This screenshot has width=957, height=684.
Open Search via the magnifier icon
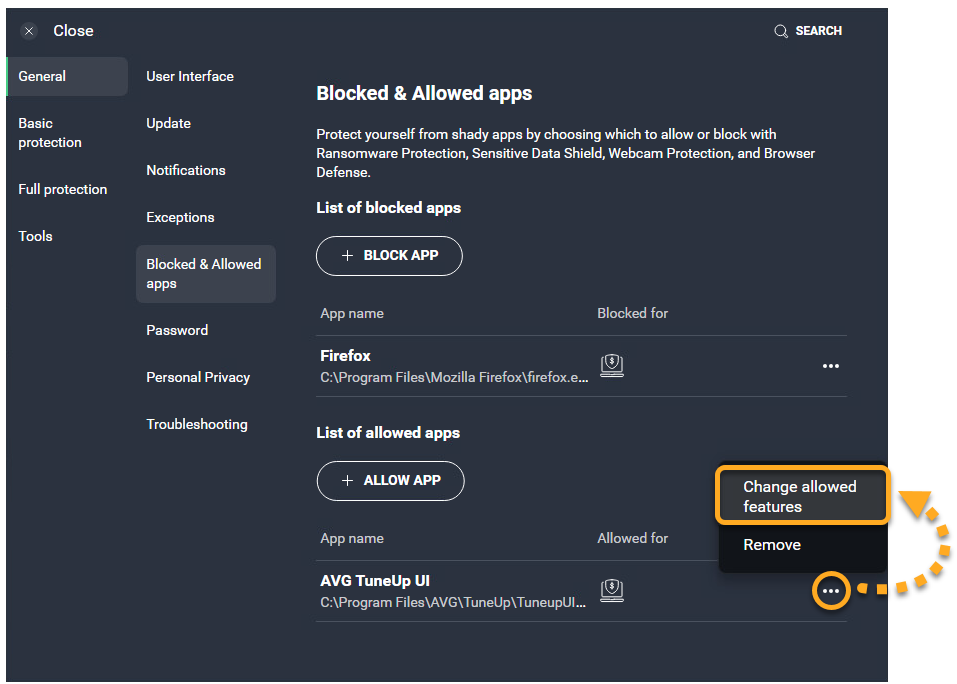pyautogui.click(x=781, y=31)
